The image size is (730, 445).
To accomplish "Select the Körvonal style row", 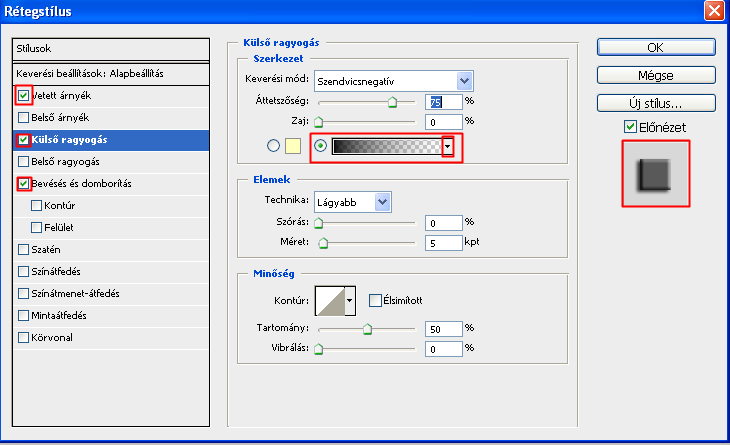I will [111, 337].
